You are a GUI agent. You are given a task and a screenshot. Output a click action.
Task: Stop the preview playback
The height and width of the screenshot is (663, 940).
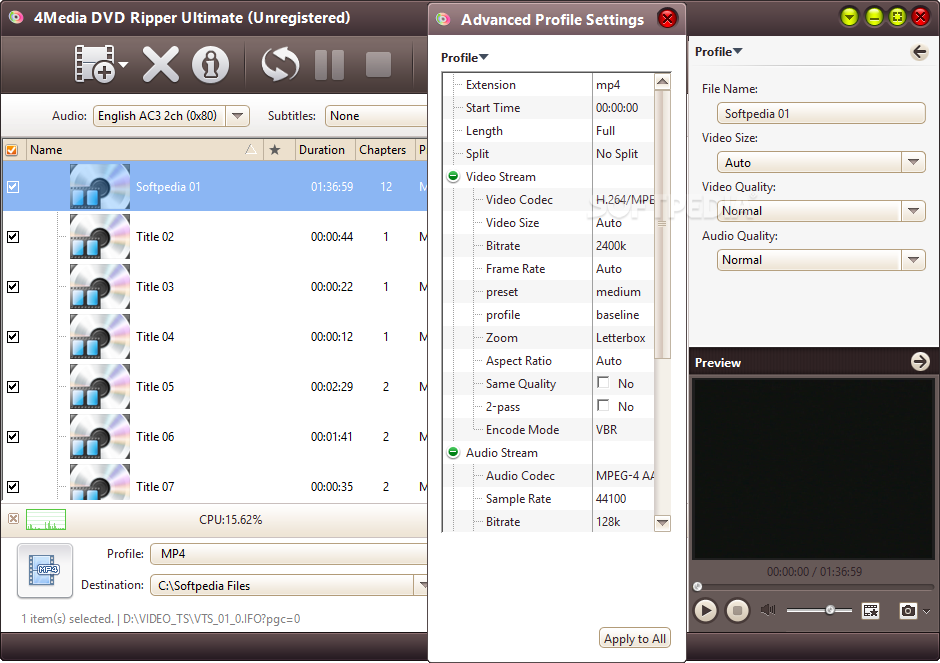click(737, 611)
